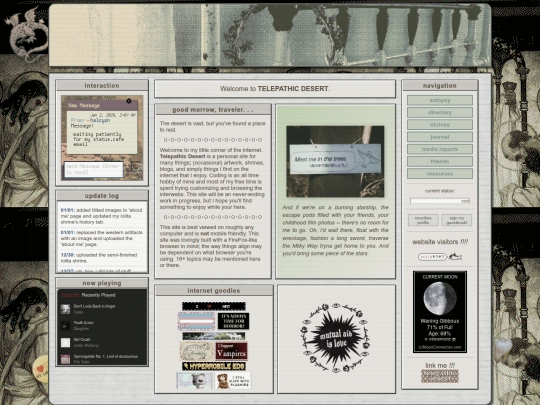Open the neocities profile button
540x405 pixels.
423,220
